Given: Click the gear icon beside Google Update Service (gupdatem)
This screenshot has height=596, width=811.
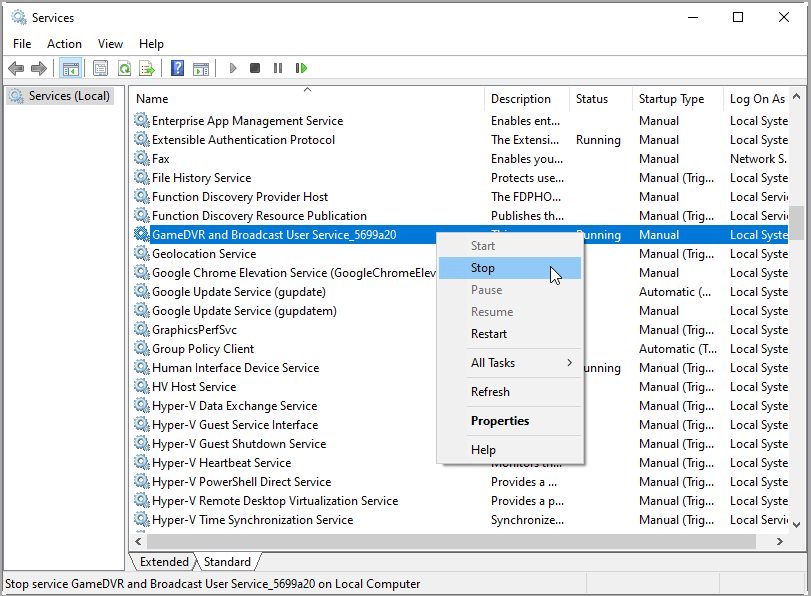Looking at the screenshot, I should click(142, 310).
